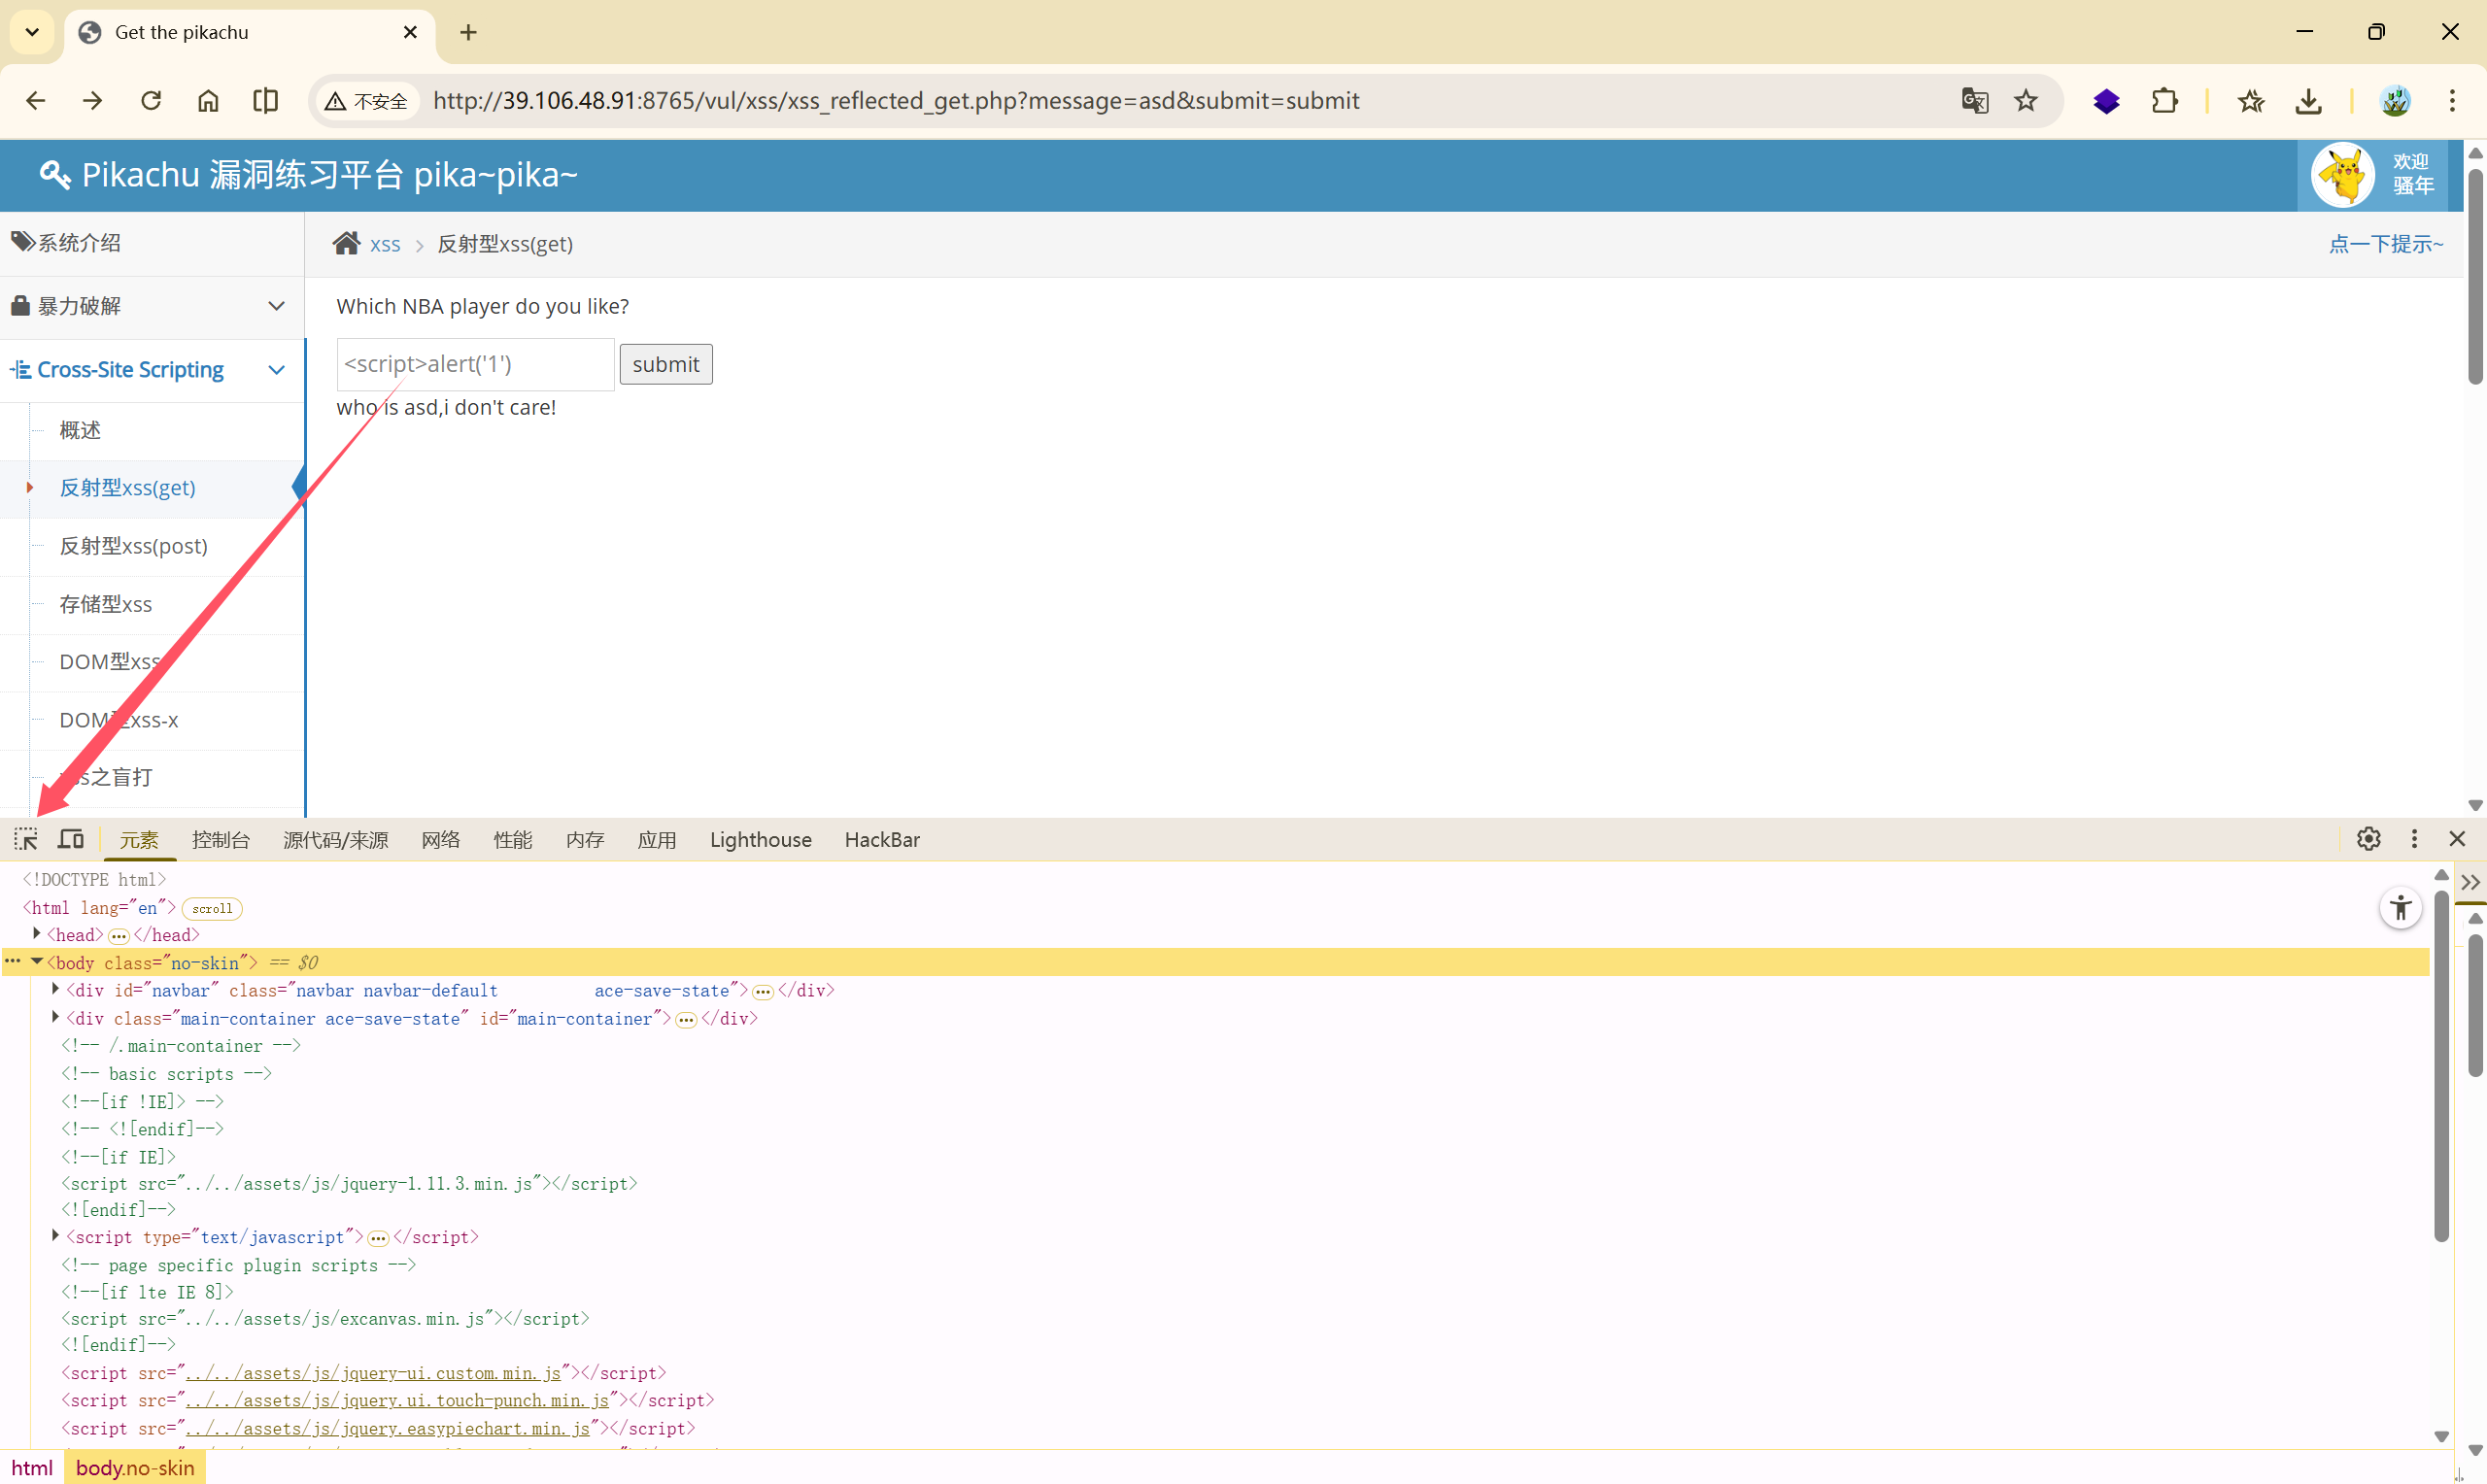
Task: Click the 点一下提示~ hint link
Action: [2385, 244]
